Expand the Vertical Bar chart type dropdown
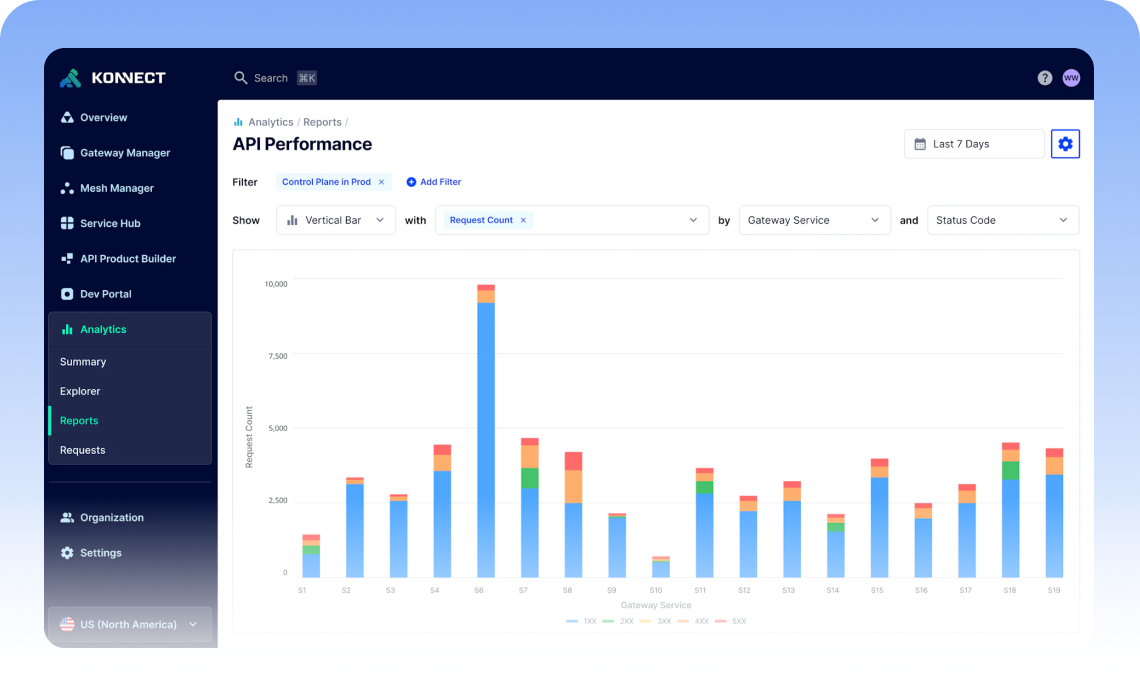1140x700 pixels. coord(336,220)
